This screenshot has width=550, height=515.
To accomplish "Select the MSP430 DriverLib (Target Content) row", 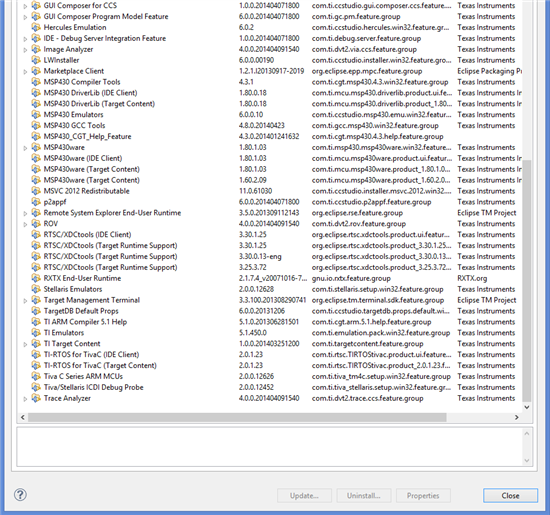I will point(269,103).
